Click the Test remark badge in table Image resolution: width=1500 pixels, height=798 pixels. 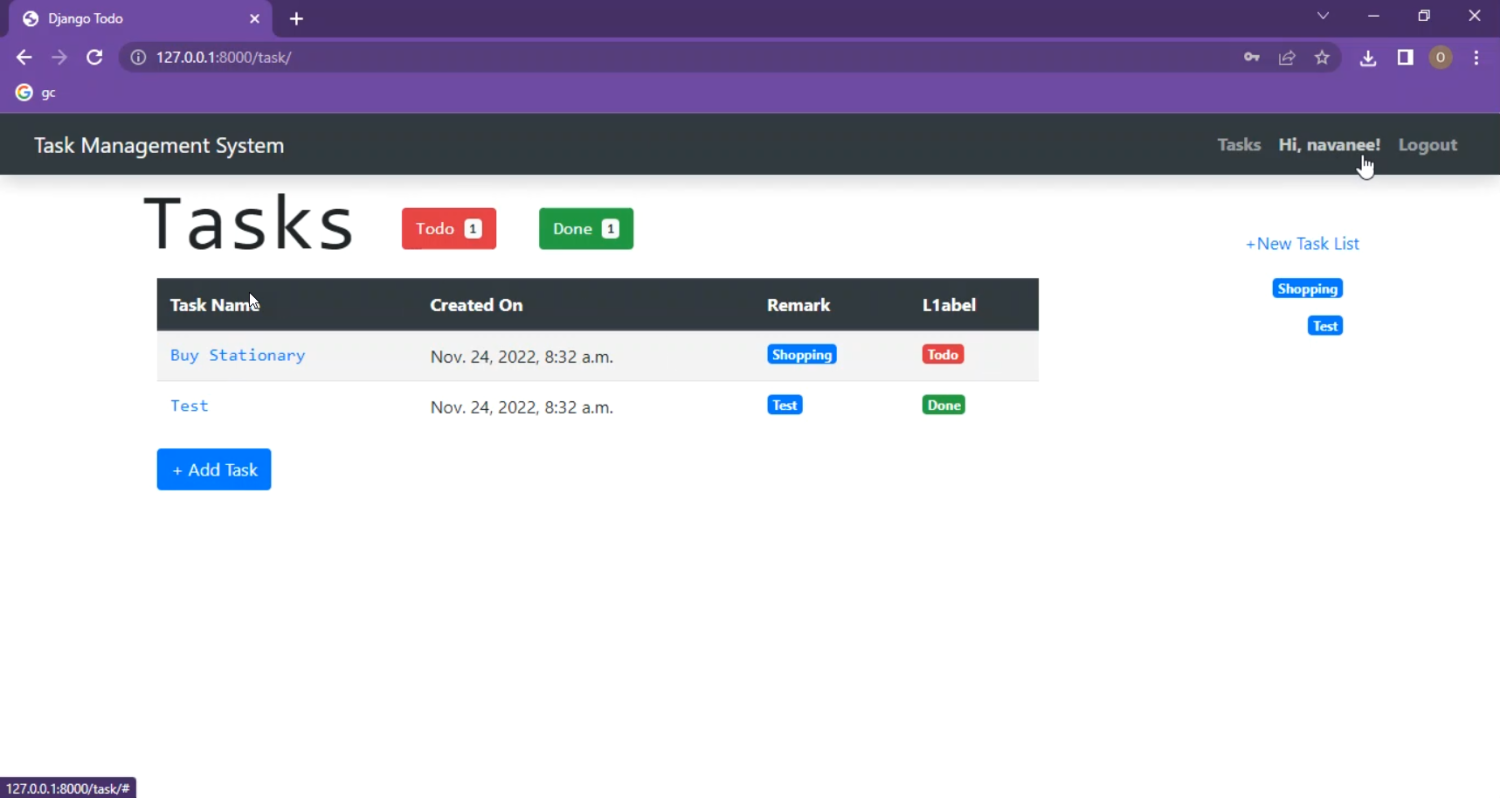click(x=785, y=405)
